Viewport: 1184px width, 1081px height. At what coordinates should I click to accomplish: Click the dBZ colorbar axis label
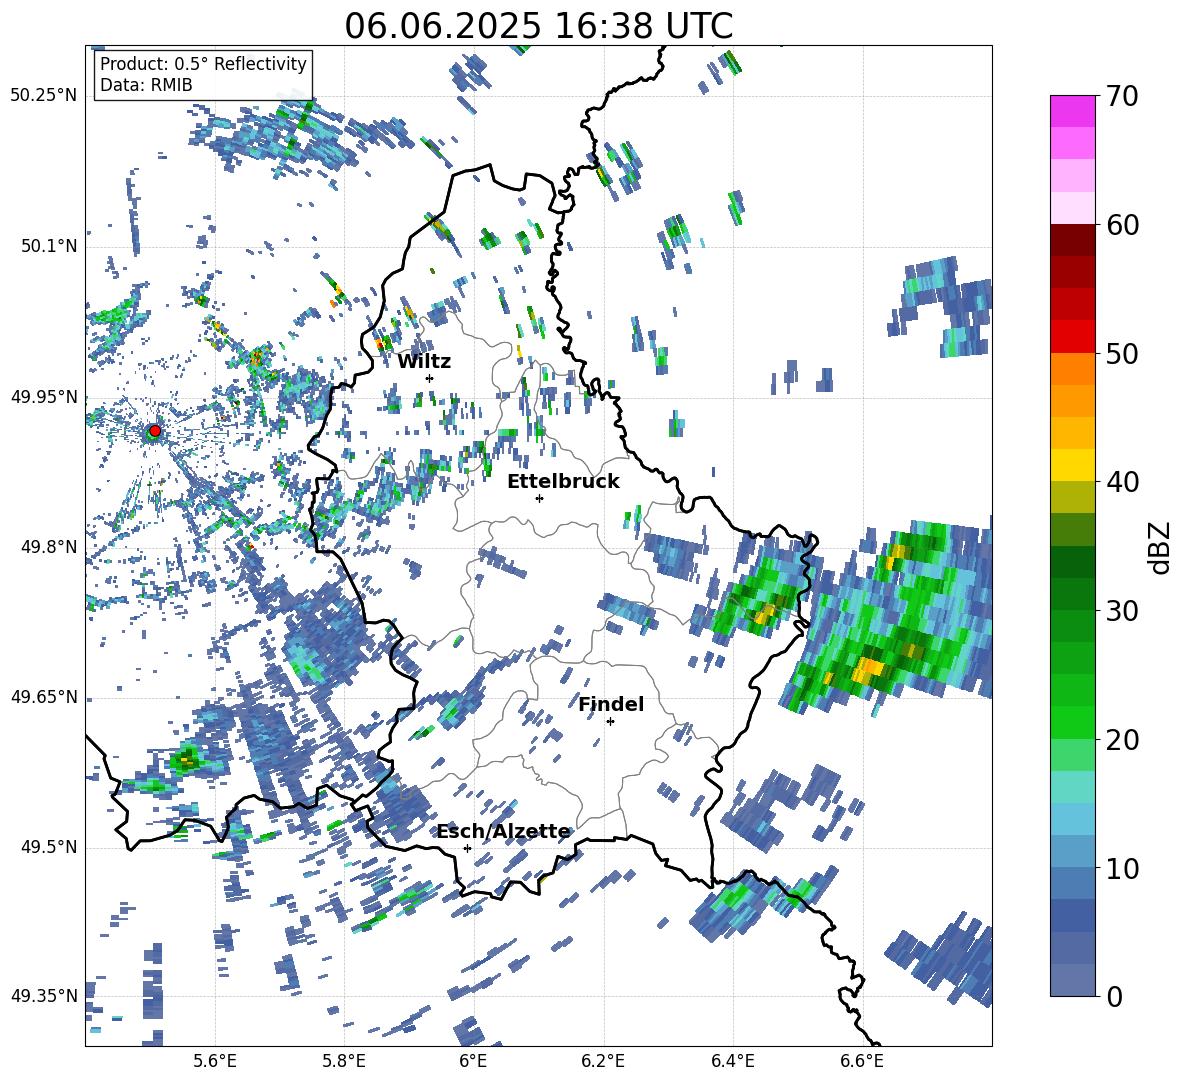[1161, 547]
